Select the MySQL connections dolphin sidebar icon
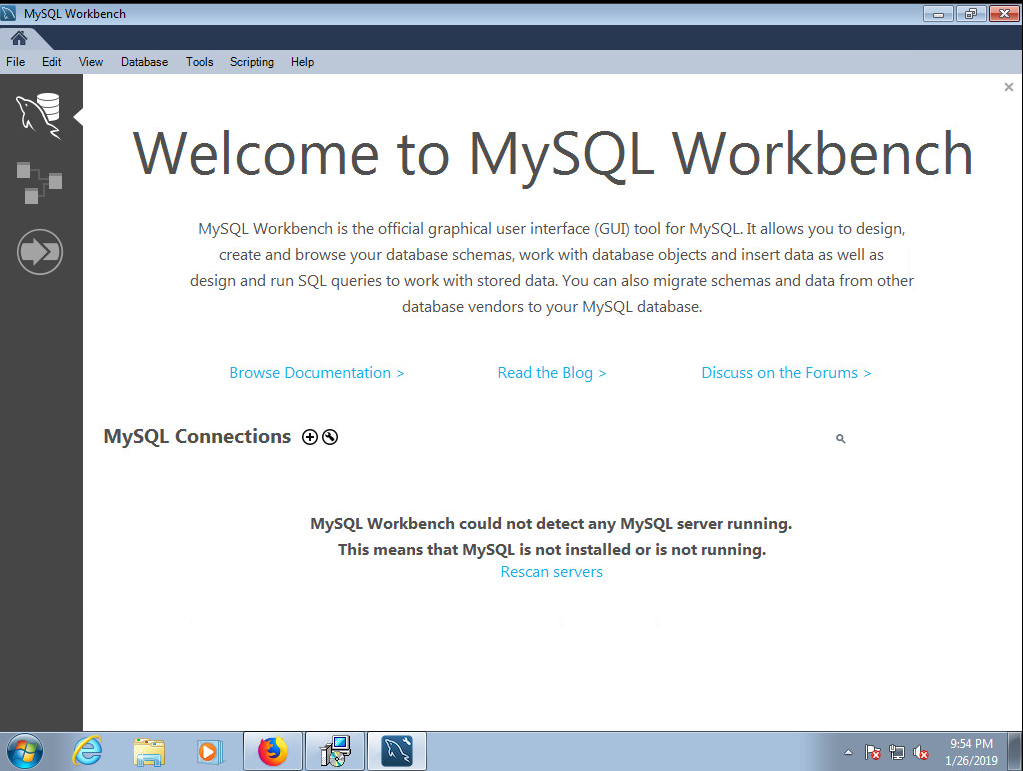Screen dimensions: 1023x771 (x=39, y=115)
